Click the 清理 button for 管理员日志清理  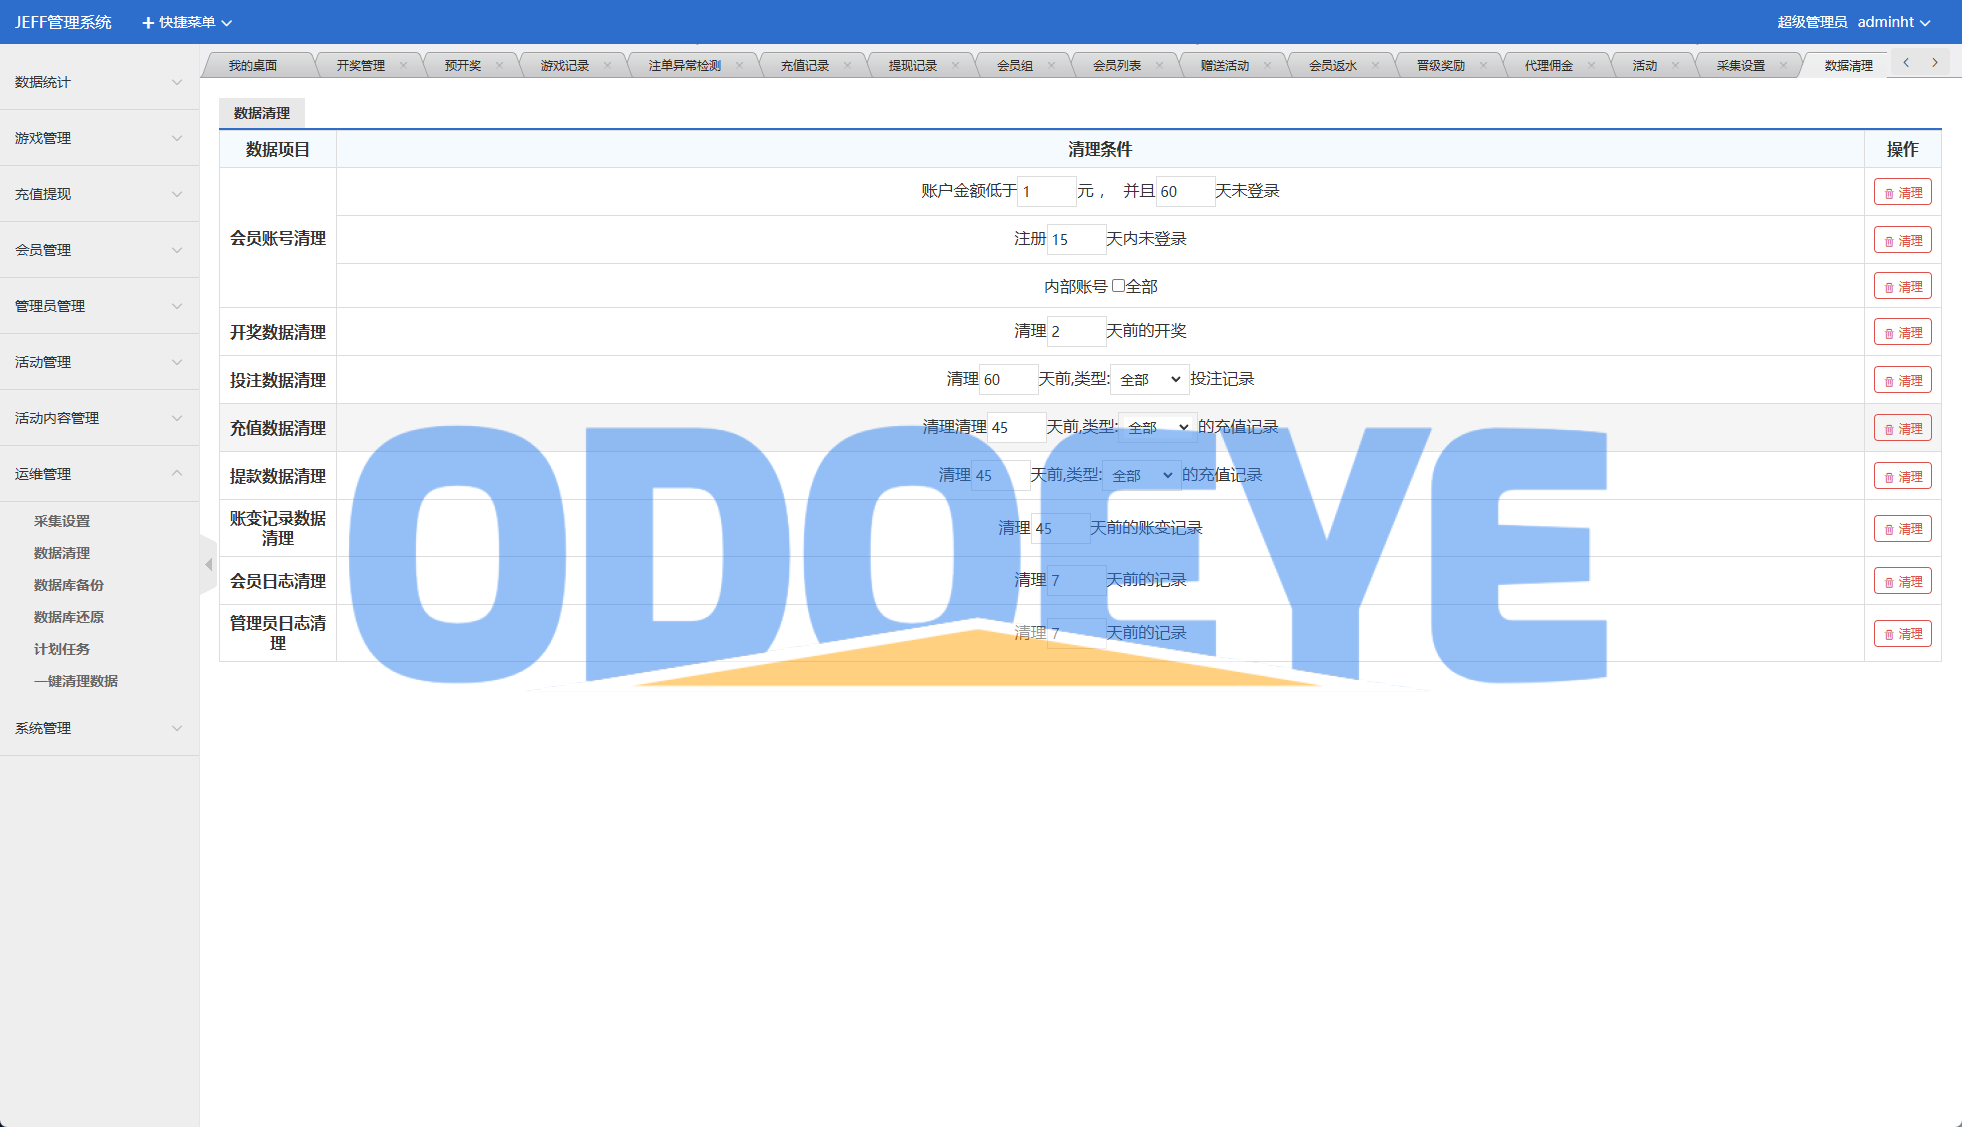pos(1902,634)
